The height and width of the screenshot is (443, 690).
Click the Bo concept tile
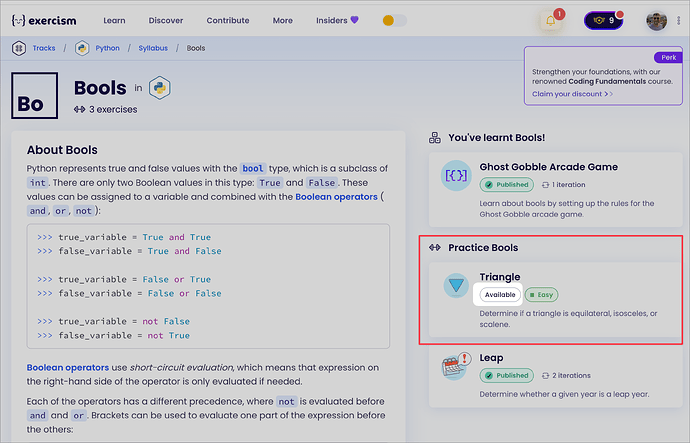click(x=34, y=95)
